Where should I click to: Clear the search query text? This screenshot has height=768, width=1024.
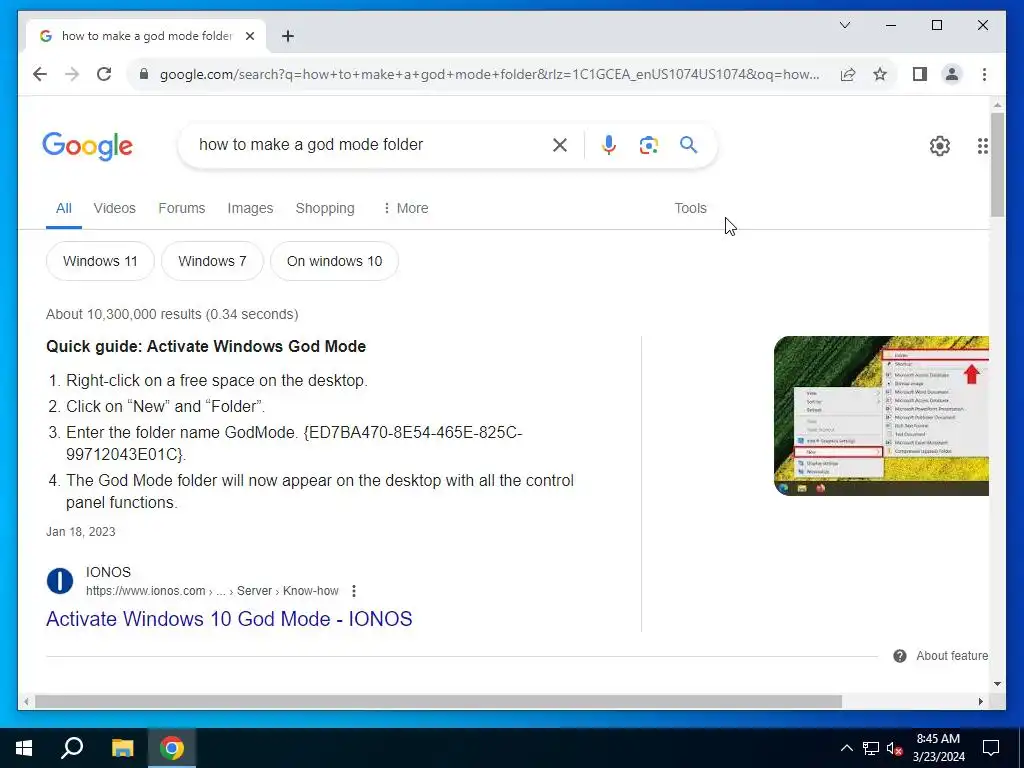(x=560, y=145)
